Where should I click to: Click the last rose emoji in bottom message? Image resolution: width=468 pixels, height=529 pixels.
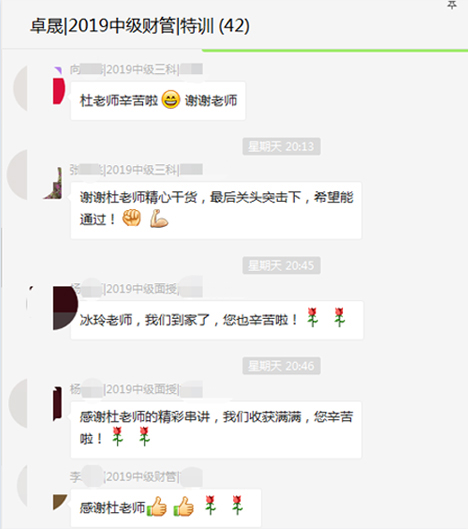coord(237,505)
